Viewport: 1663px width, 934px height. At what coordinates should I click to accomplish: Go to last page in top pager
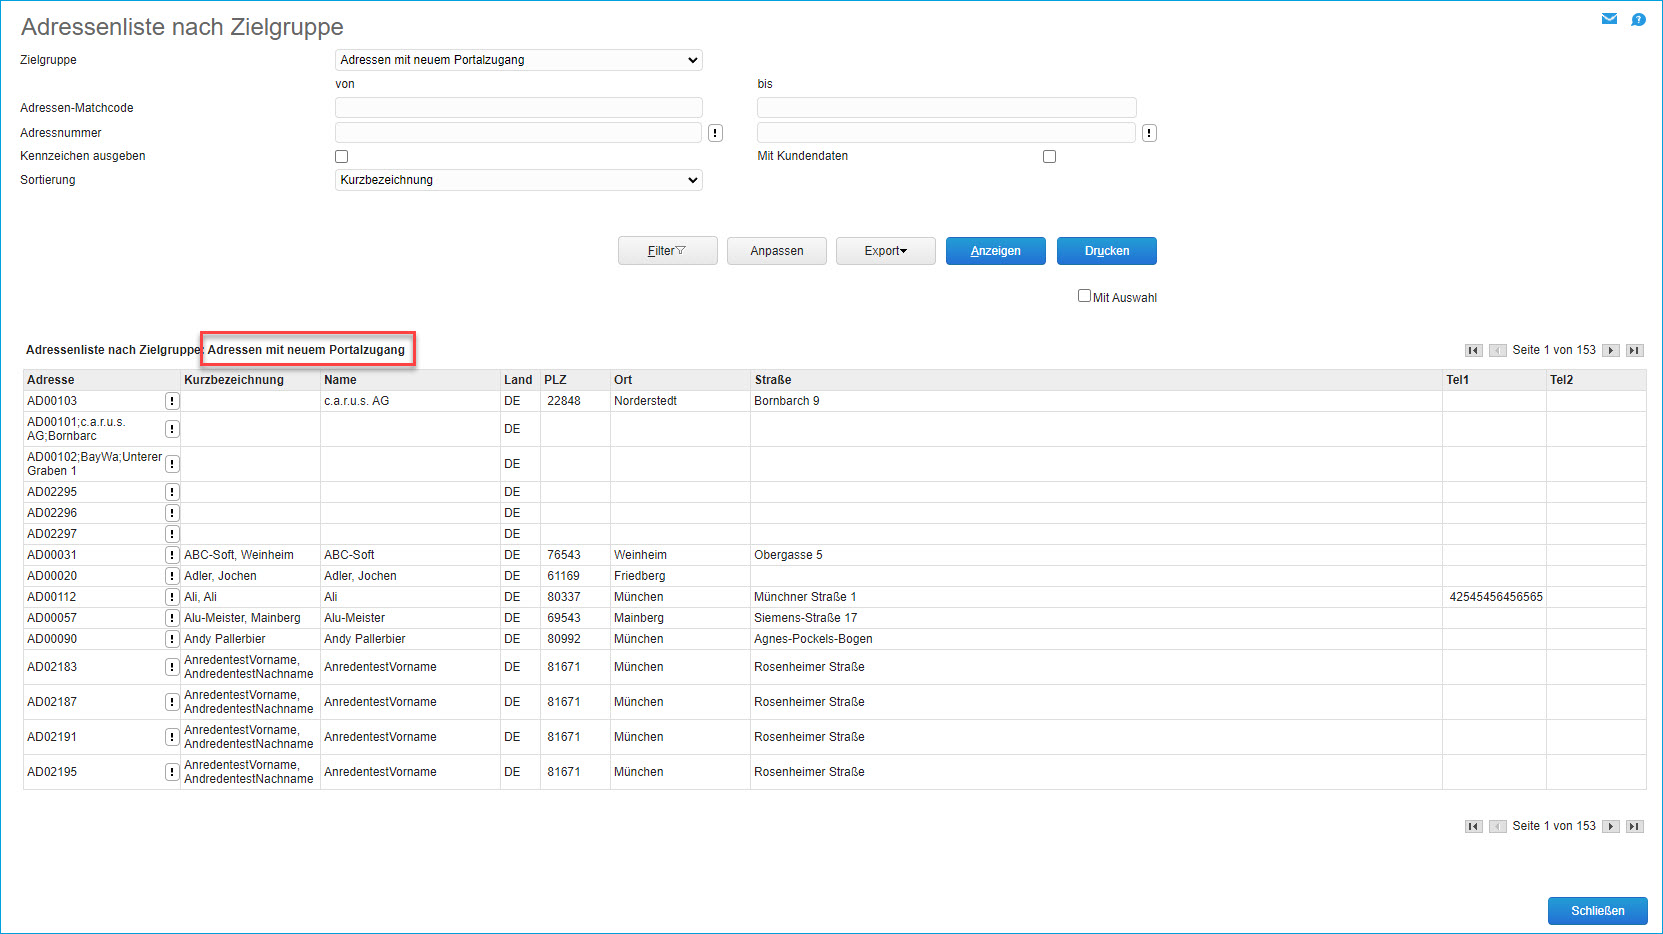click(x=1634, y=350)
